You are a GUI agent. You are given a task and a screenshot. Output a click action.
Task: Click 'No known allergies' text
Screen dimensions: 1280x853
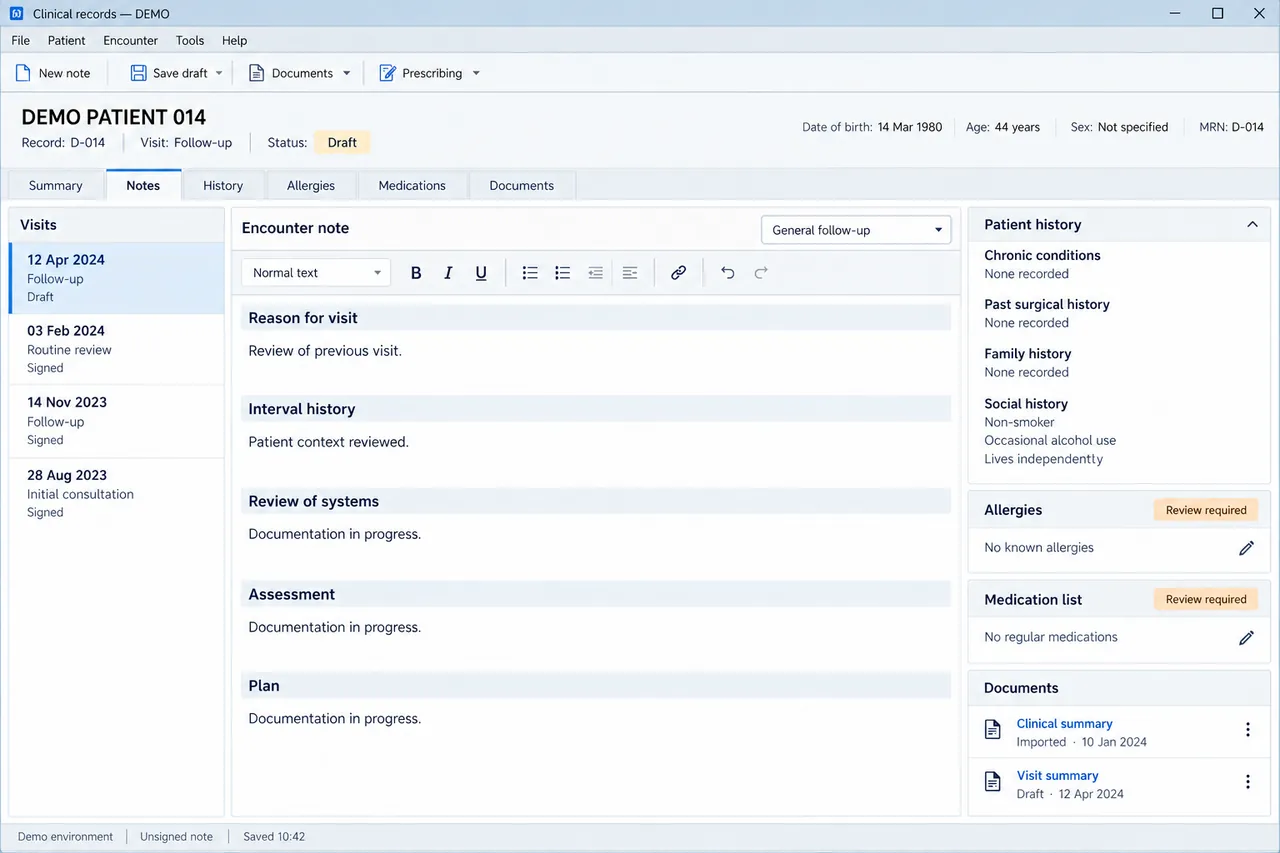[x=1039, y=548]
